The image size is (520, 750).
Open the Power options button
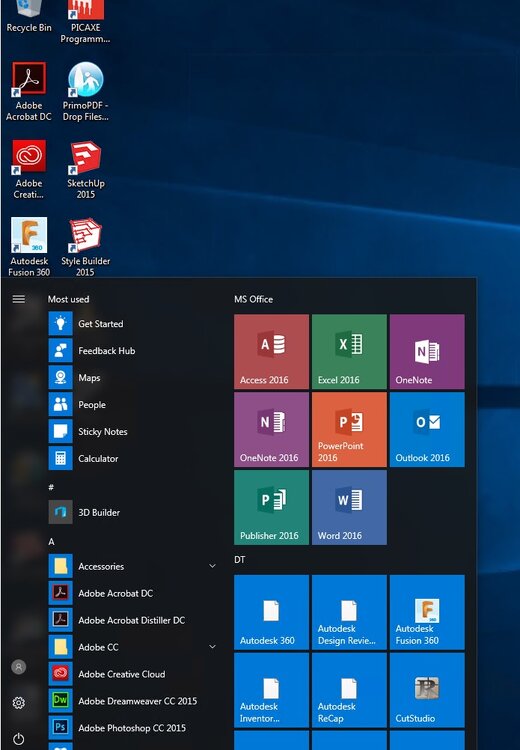[19, 739]
